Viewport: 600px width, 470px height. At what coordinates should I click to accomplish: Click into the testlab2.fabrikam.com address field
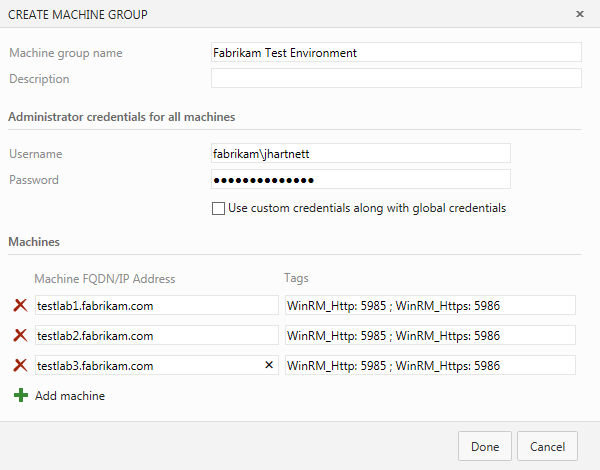155,336
